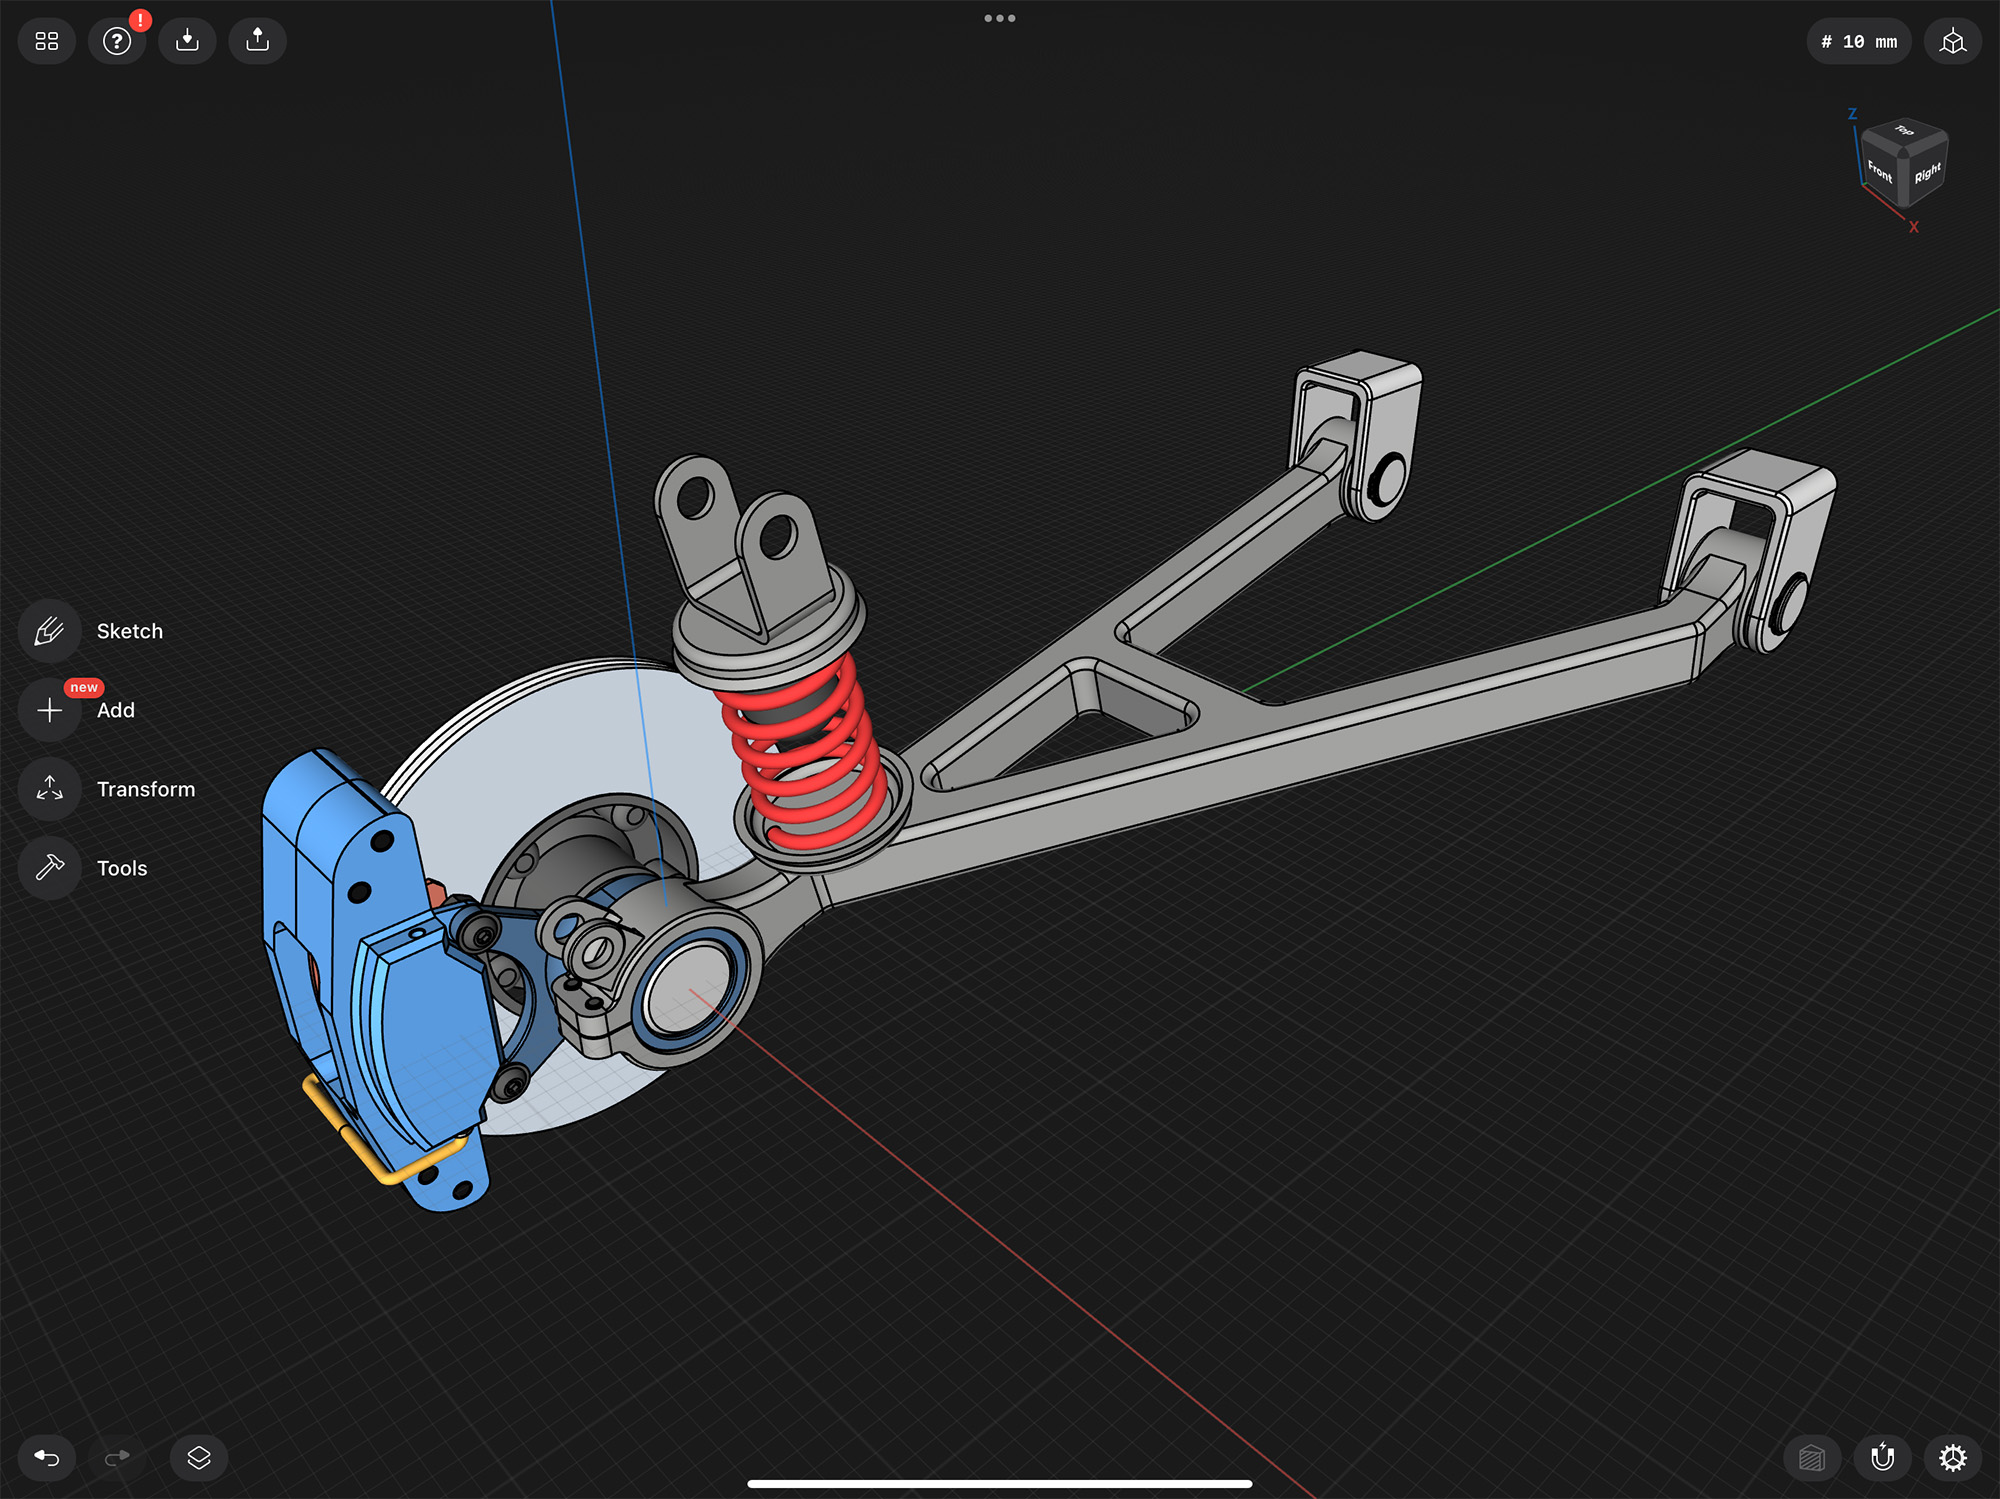
Task: Open the items layers panel
Action: (x=199, y=1457)
